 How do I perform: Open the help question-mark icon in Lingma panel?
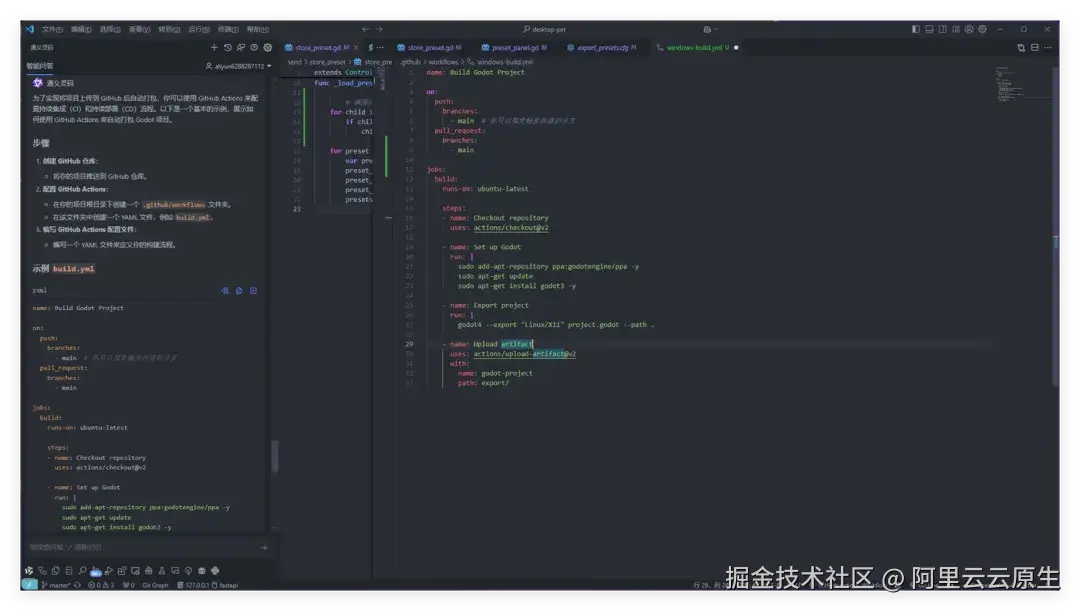click(254, 48)
